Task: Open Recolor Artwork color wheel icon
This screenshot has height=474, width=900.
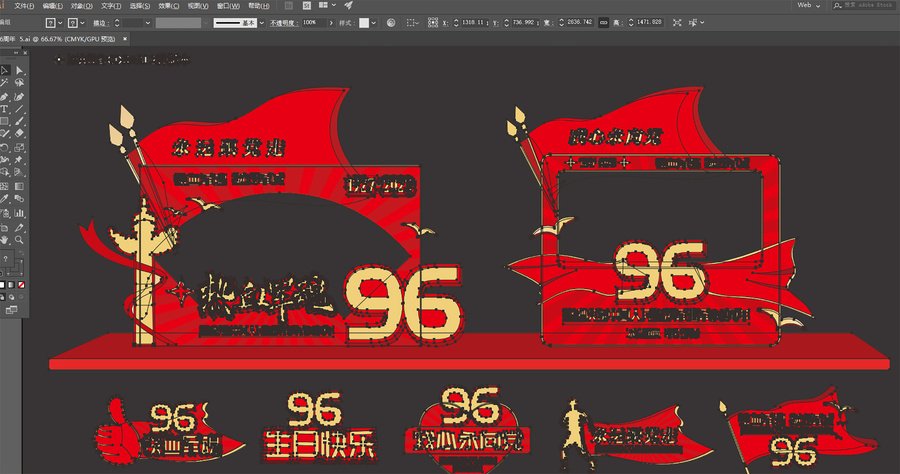Action: coord(391,23)
